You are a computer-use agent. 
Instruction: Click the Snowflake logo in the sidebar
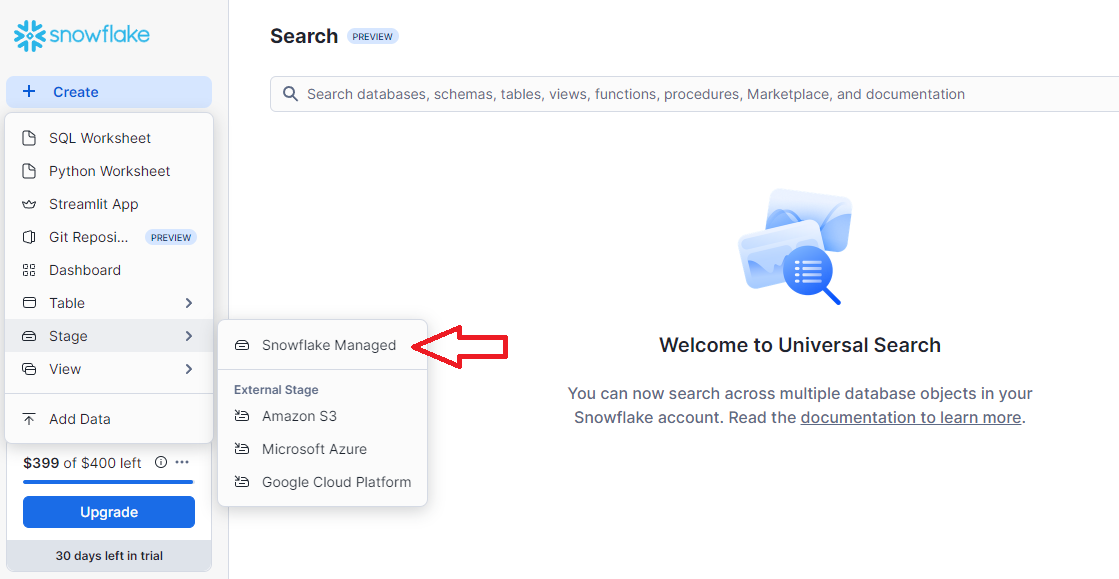point(80,34)
